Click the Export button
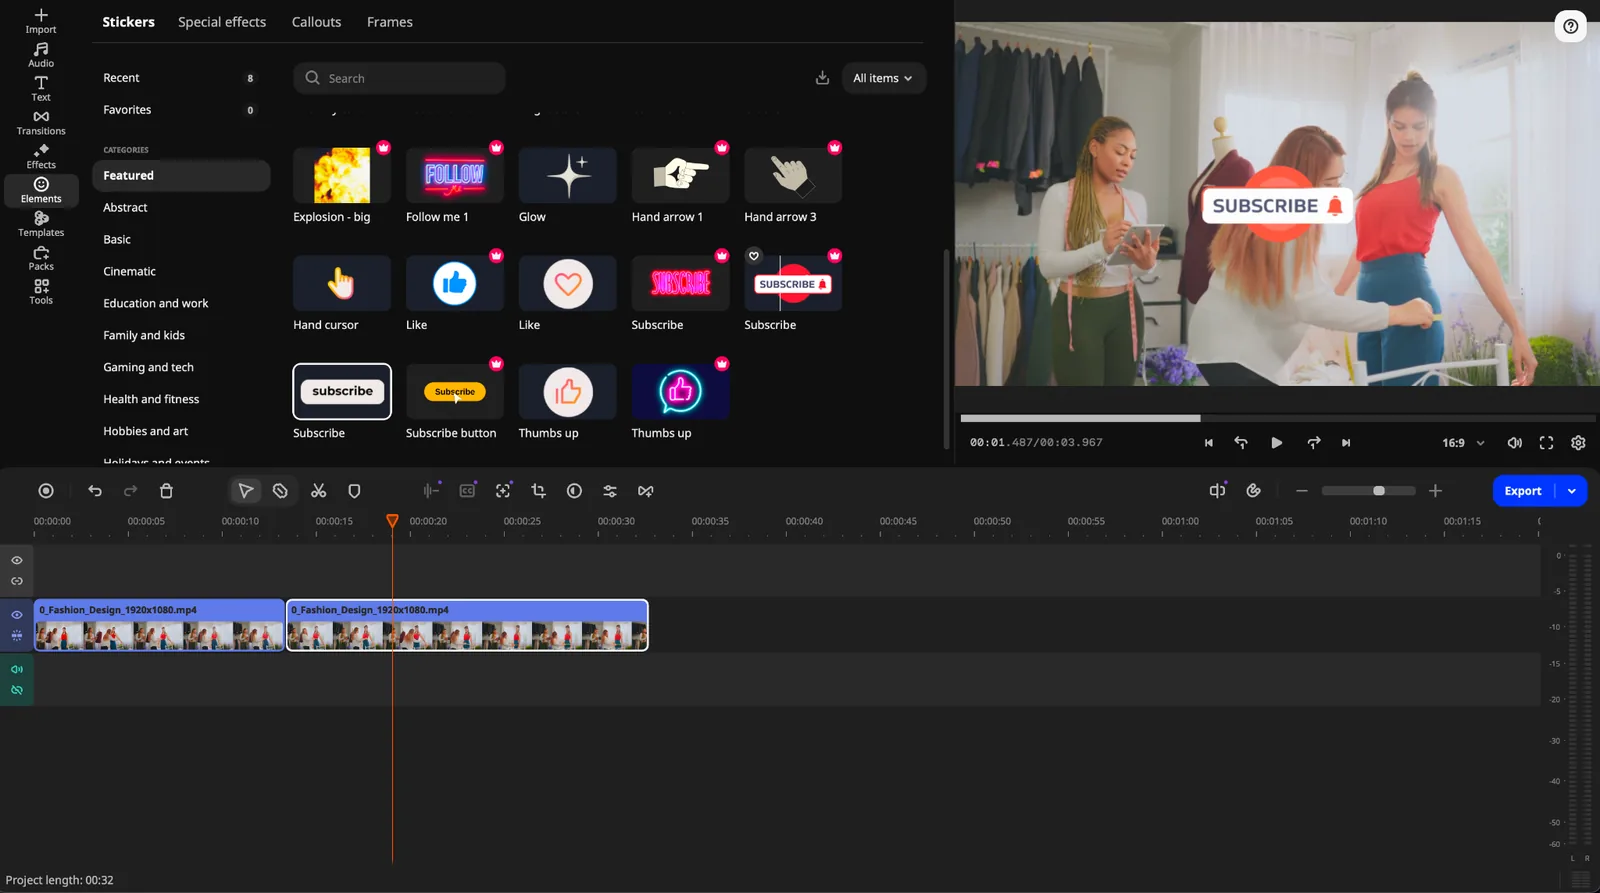Image resolution: width=1600 pixels, height=893 pixels. 1523,491
